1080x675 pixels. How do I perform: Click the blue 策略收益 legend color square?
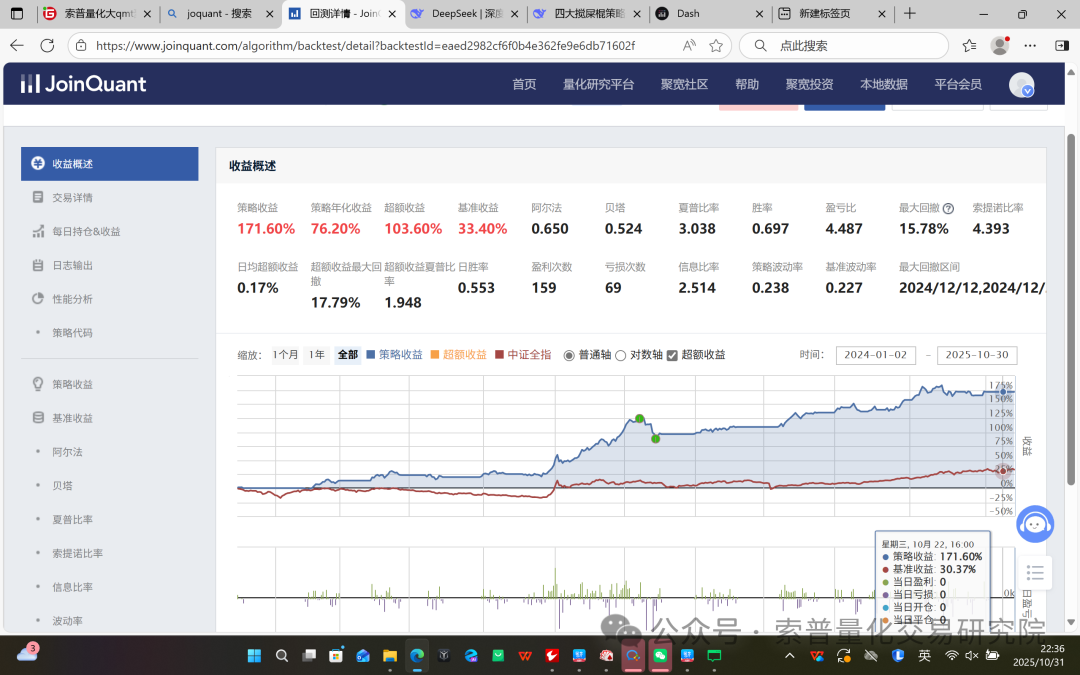pos(372,354)
